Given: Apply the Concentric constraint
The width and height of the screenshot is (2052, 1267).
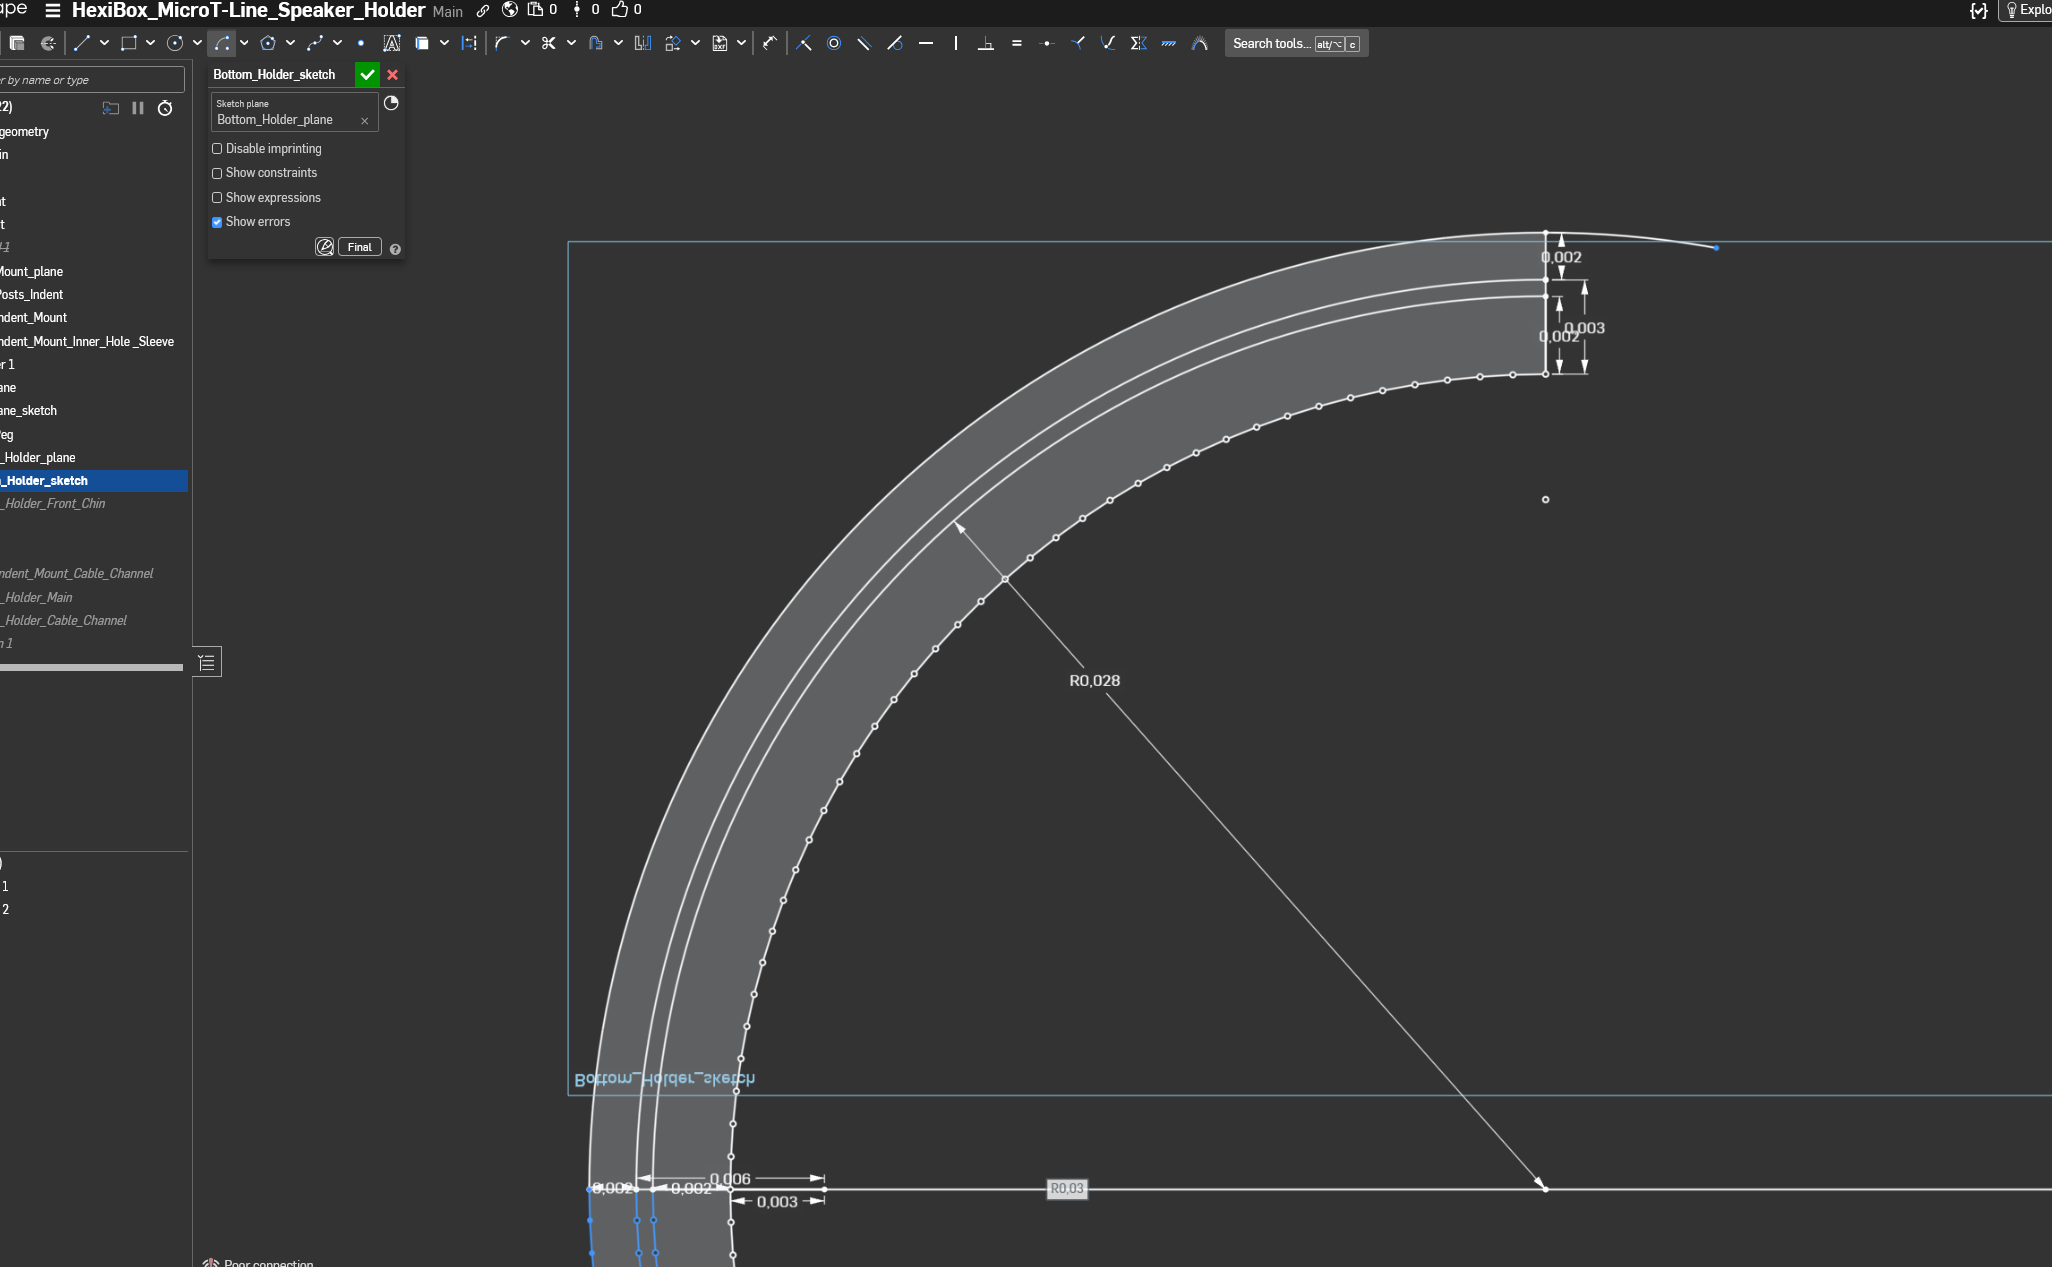Looking at the screenshot, I should pyautogui.click(x=834, y=43).
